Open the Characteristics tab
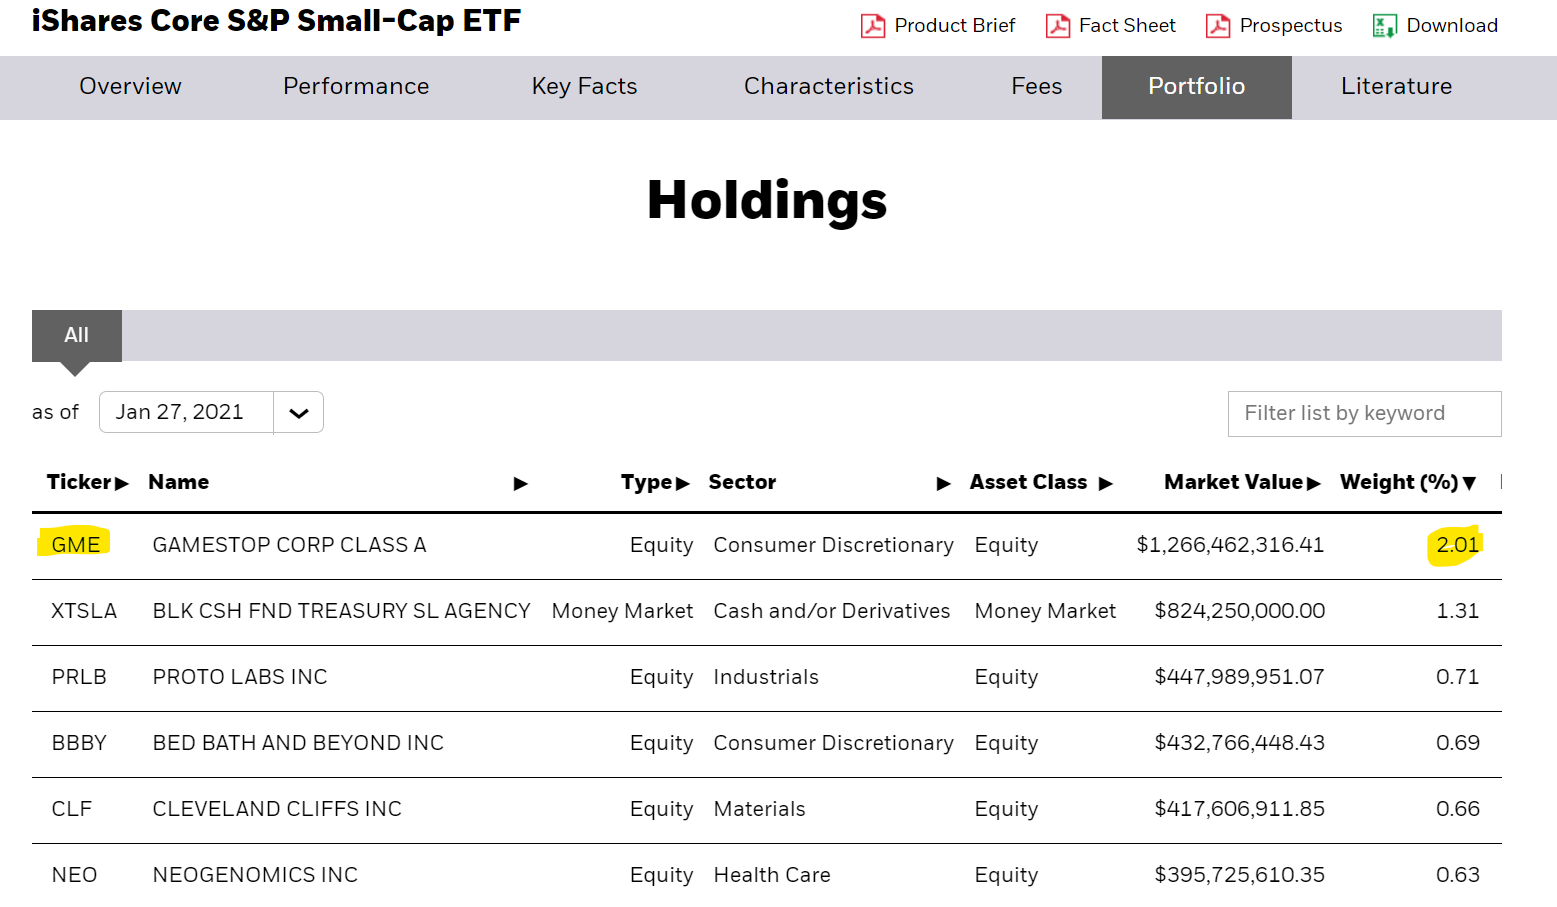Screen dimensions: 1557x907 coord(828,87)
